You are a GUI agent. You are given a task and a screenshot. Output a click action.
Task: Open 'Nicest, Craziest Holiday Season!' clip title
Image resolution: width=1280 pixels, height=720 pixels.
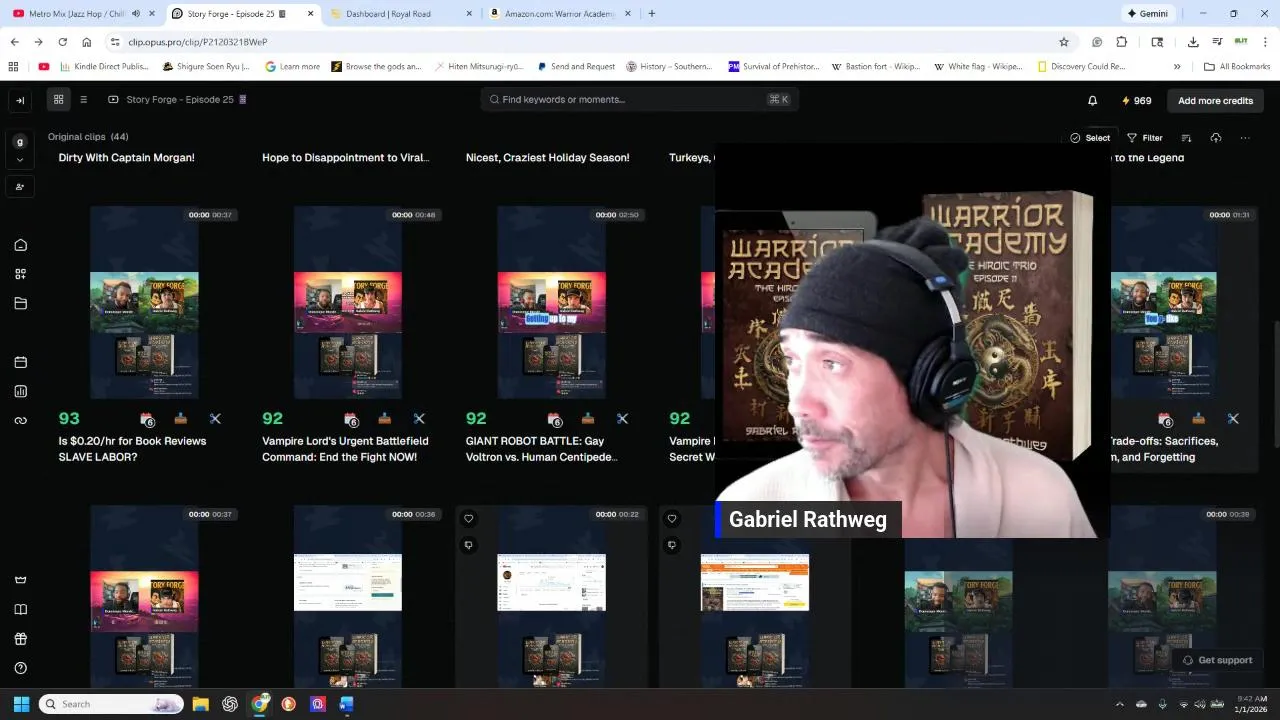tap(547, 158)
